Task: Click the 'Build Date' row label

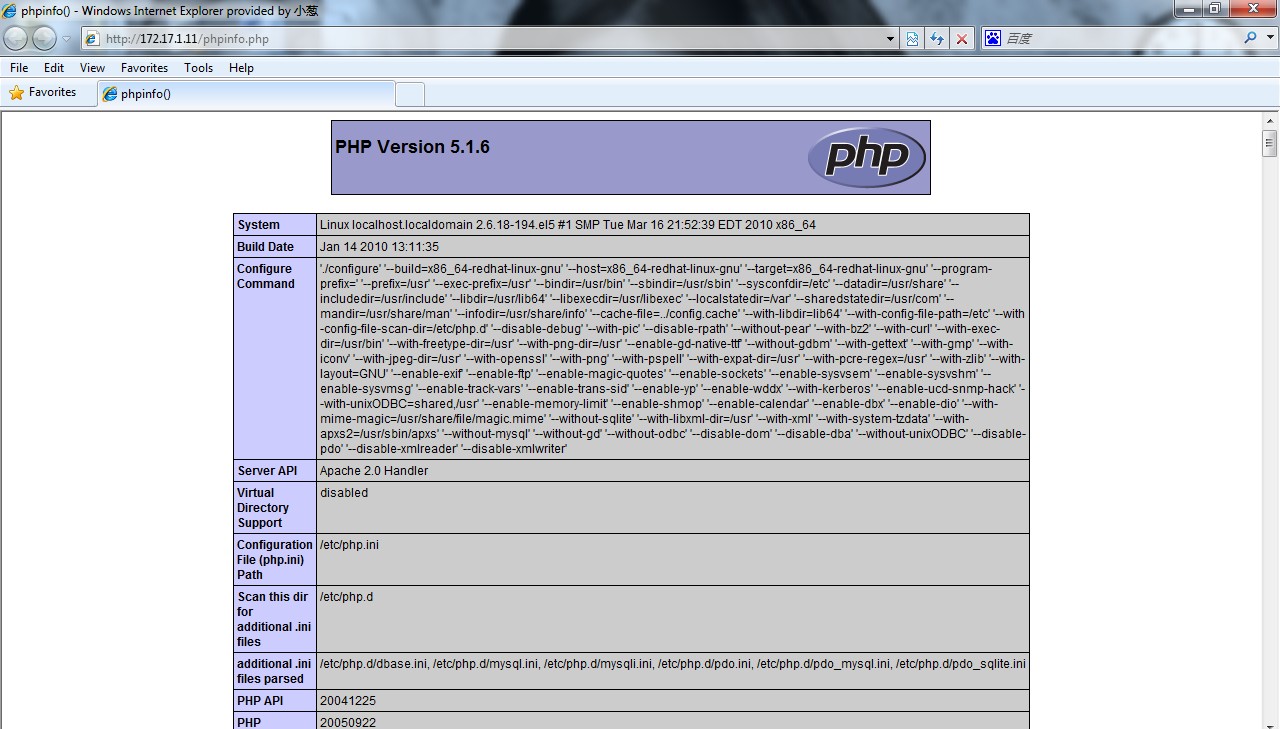Action: point(265,247)
